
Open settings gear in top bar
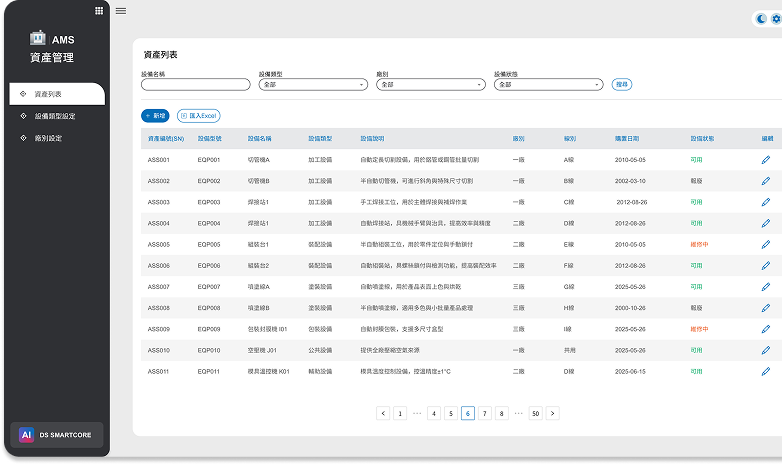pos(776,19)
